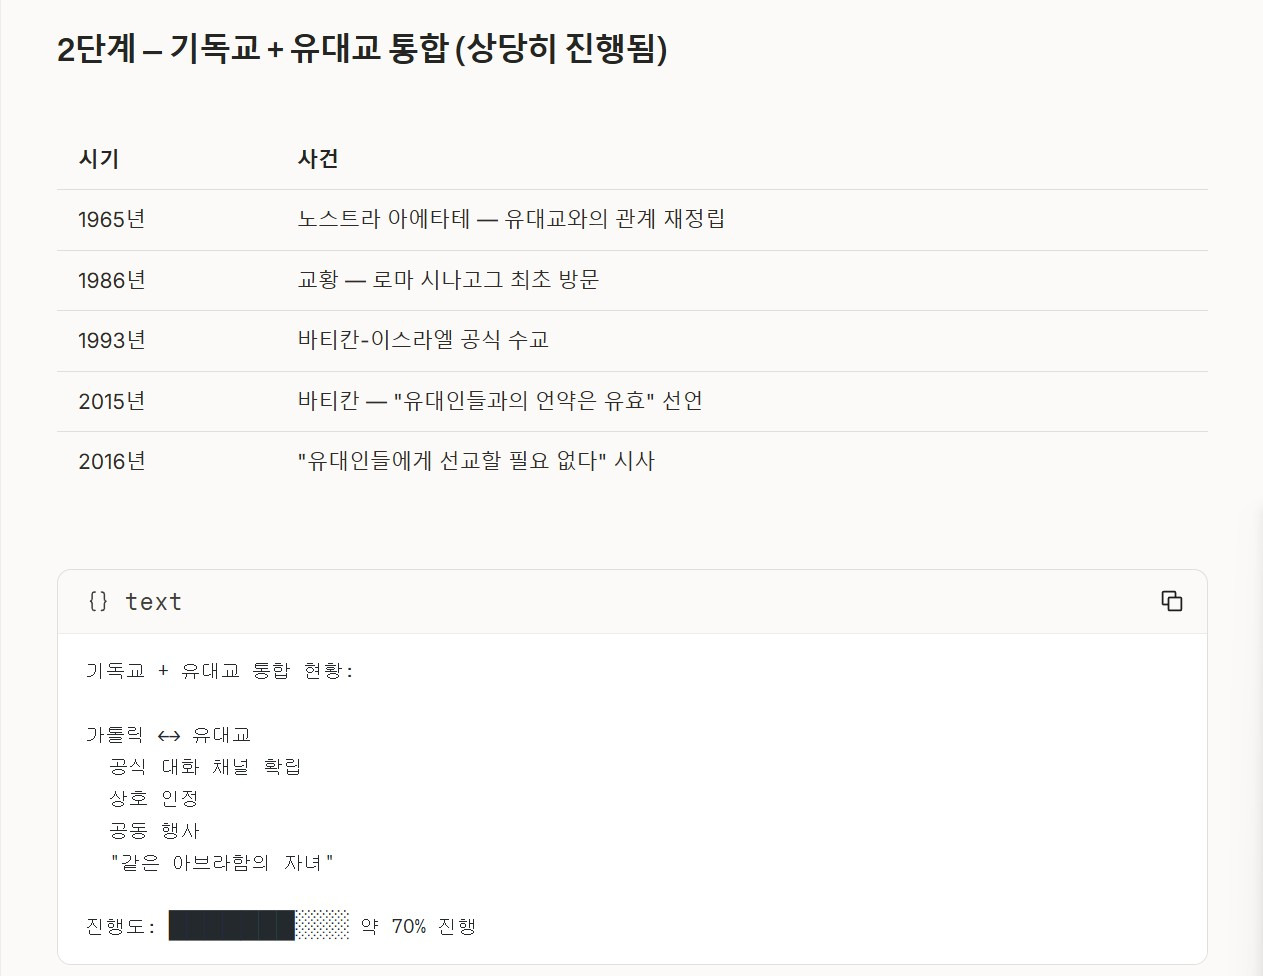Click the 2단계 기독교 + 유대교 통합 heading
The height and width of the screenshot is (976, 1263).
point(362,48)
